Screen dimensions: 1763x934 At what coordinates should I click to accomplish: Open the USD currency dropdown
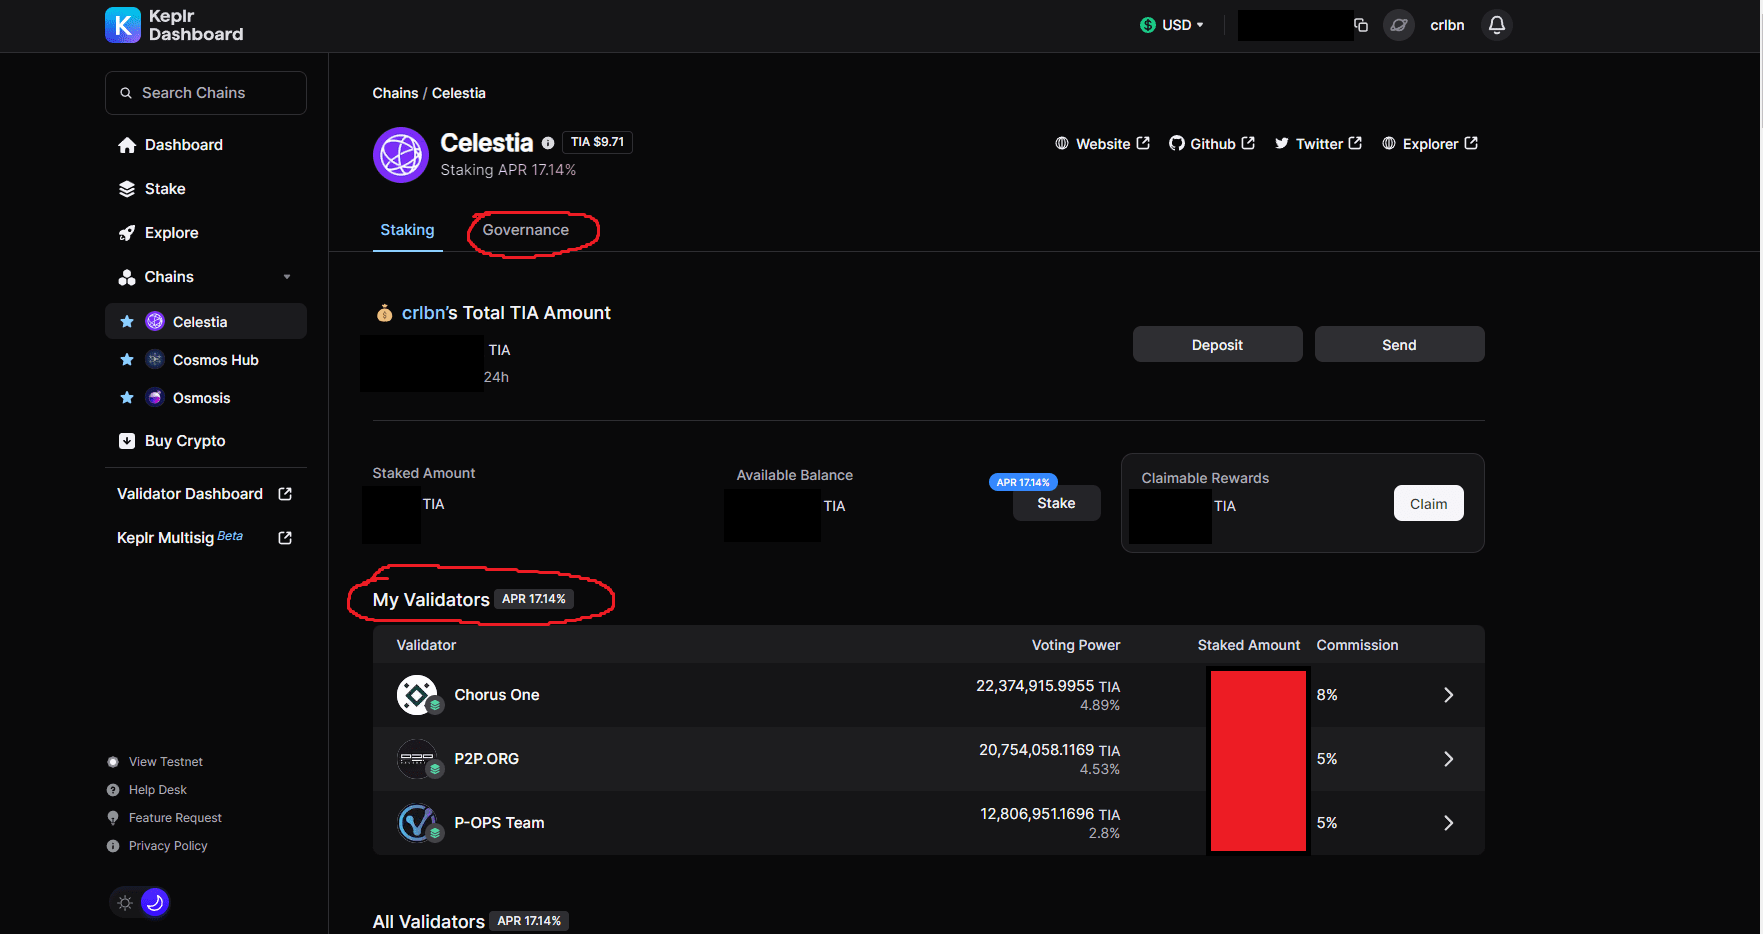pyautogui.click(x=1172, y=25)
